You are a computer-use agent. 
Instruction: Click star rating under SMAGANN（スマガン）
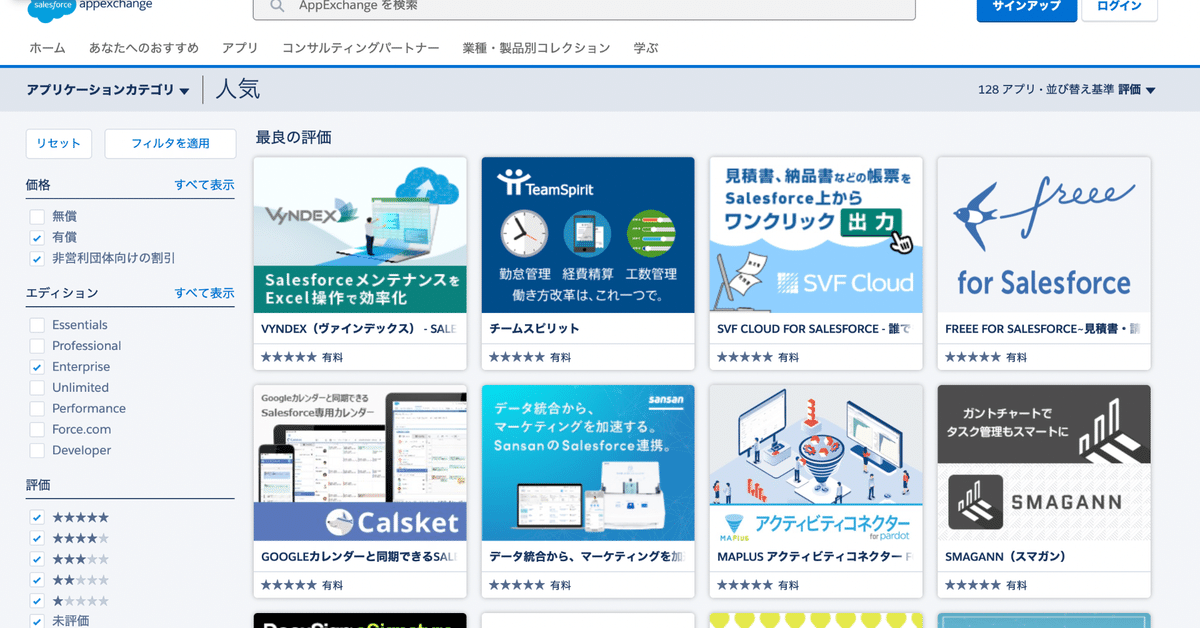[x=973, y=585]
